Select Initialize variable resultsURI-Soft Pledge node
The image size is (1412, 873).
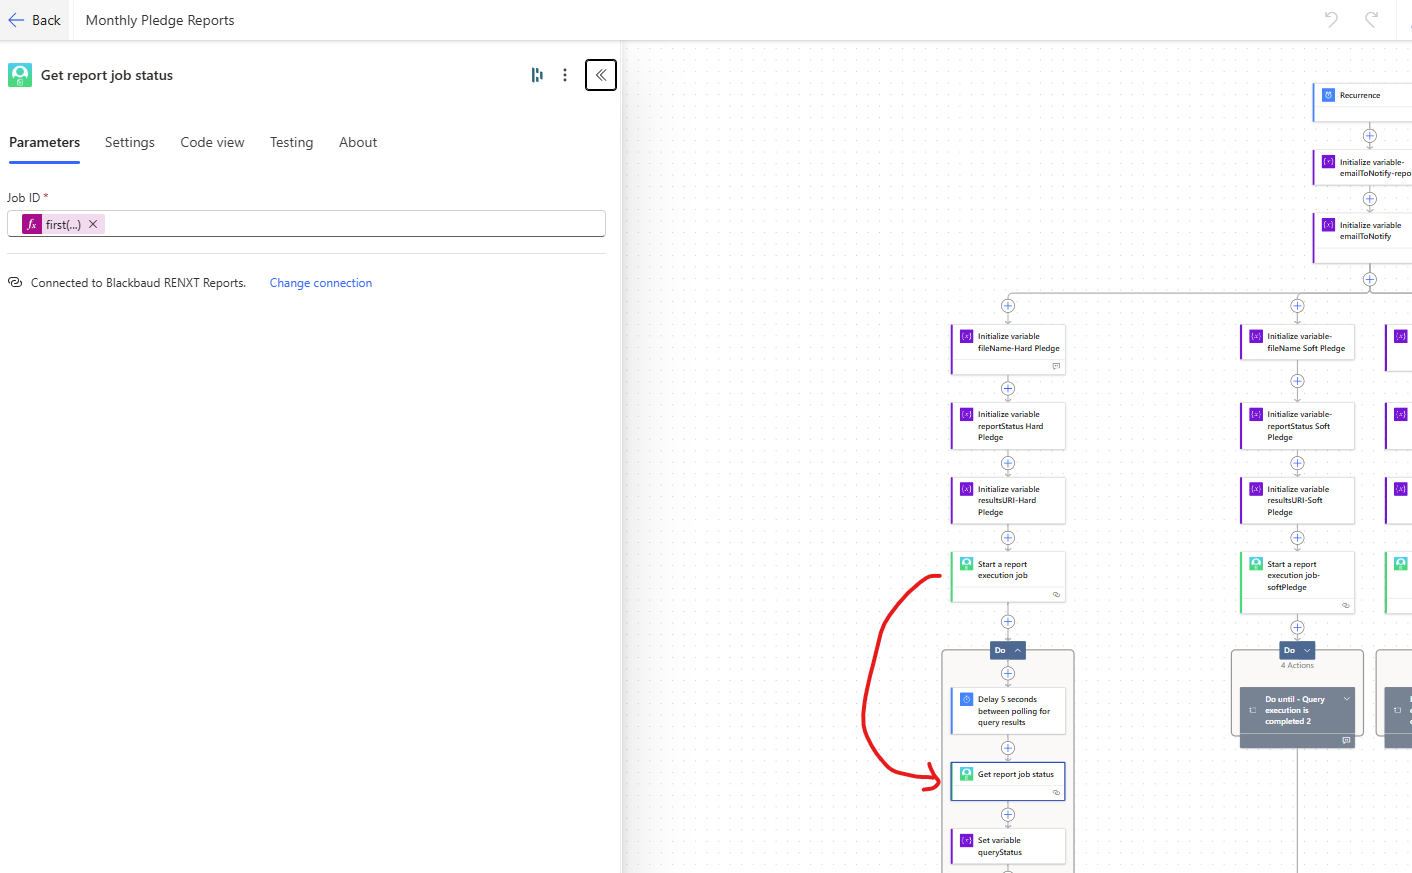1297,500
